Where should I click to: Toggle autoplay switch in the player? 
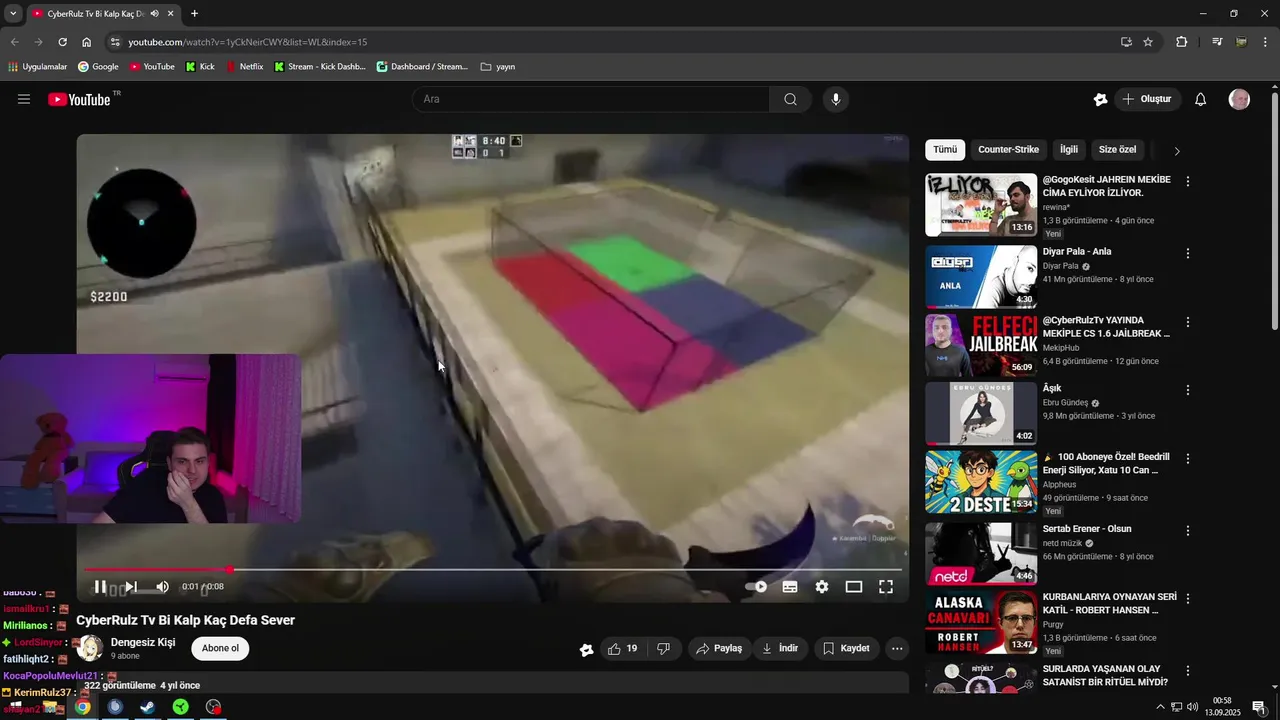[x=756, y=587]
